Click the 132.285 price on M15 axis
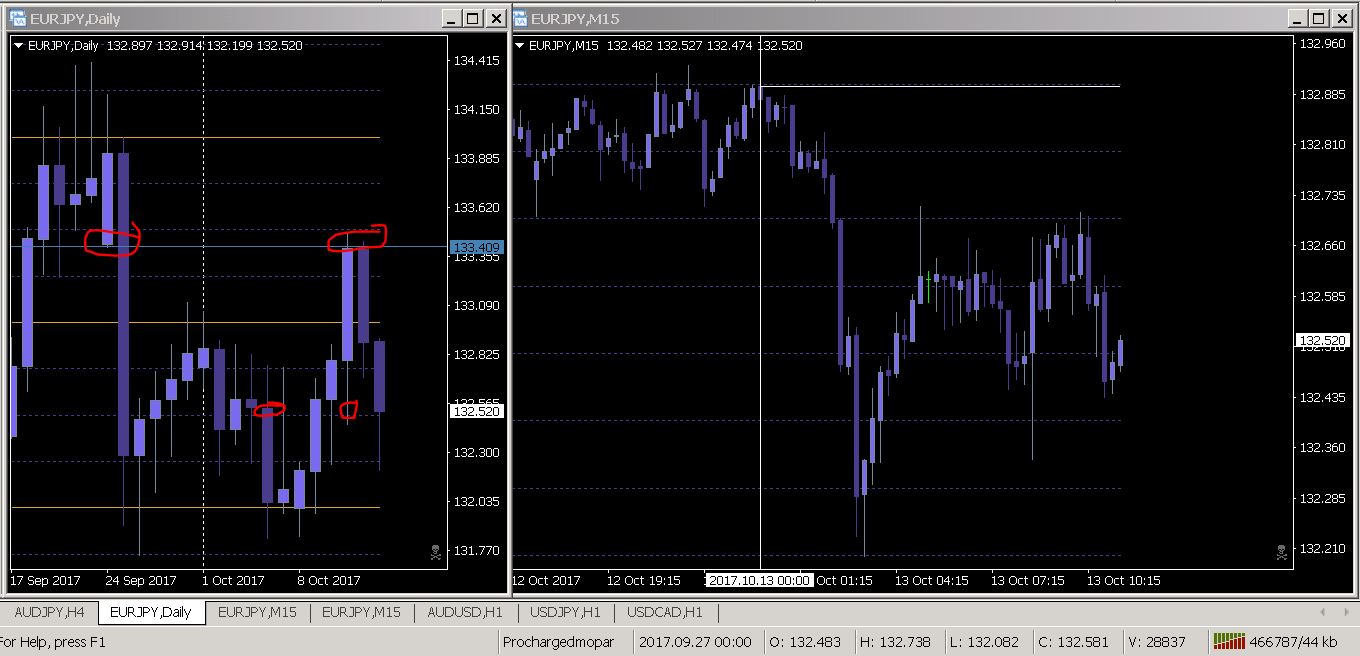This screenshot has height=656, width=1360. point(1322,499)
